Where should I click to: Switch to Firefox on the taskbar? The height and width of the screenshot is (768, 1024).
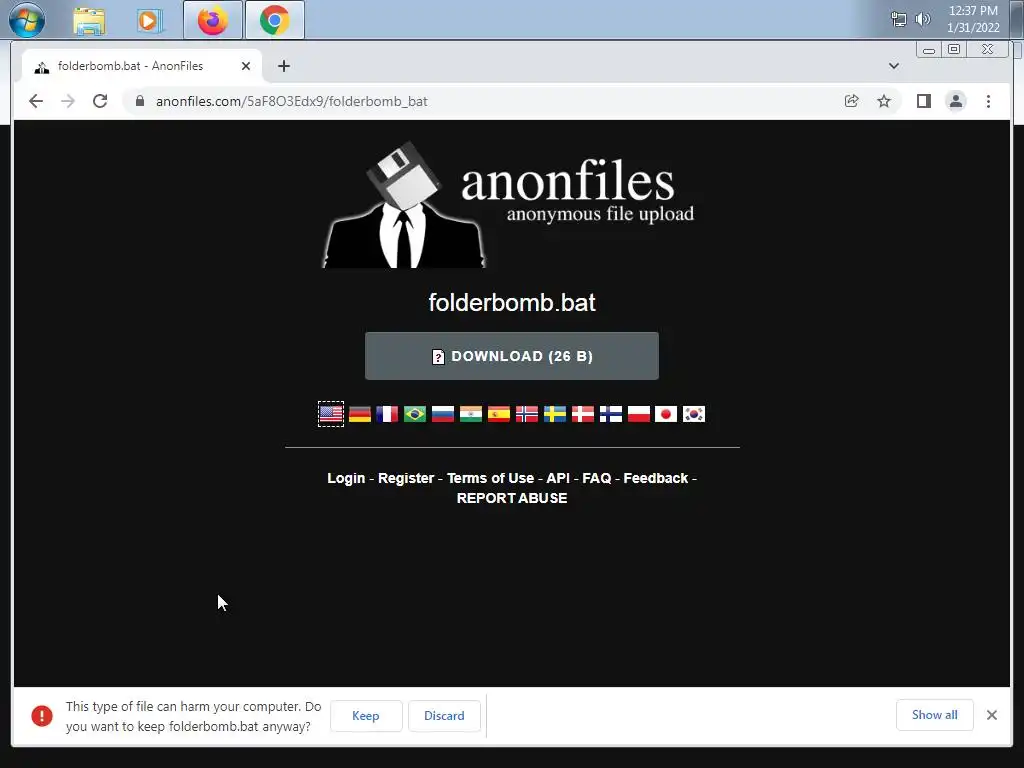point(213,20)
